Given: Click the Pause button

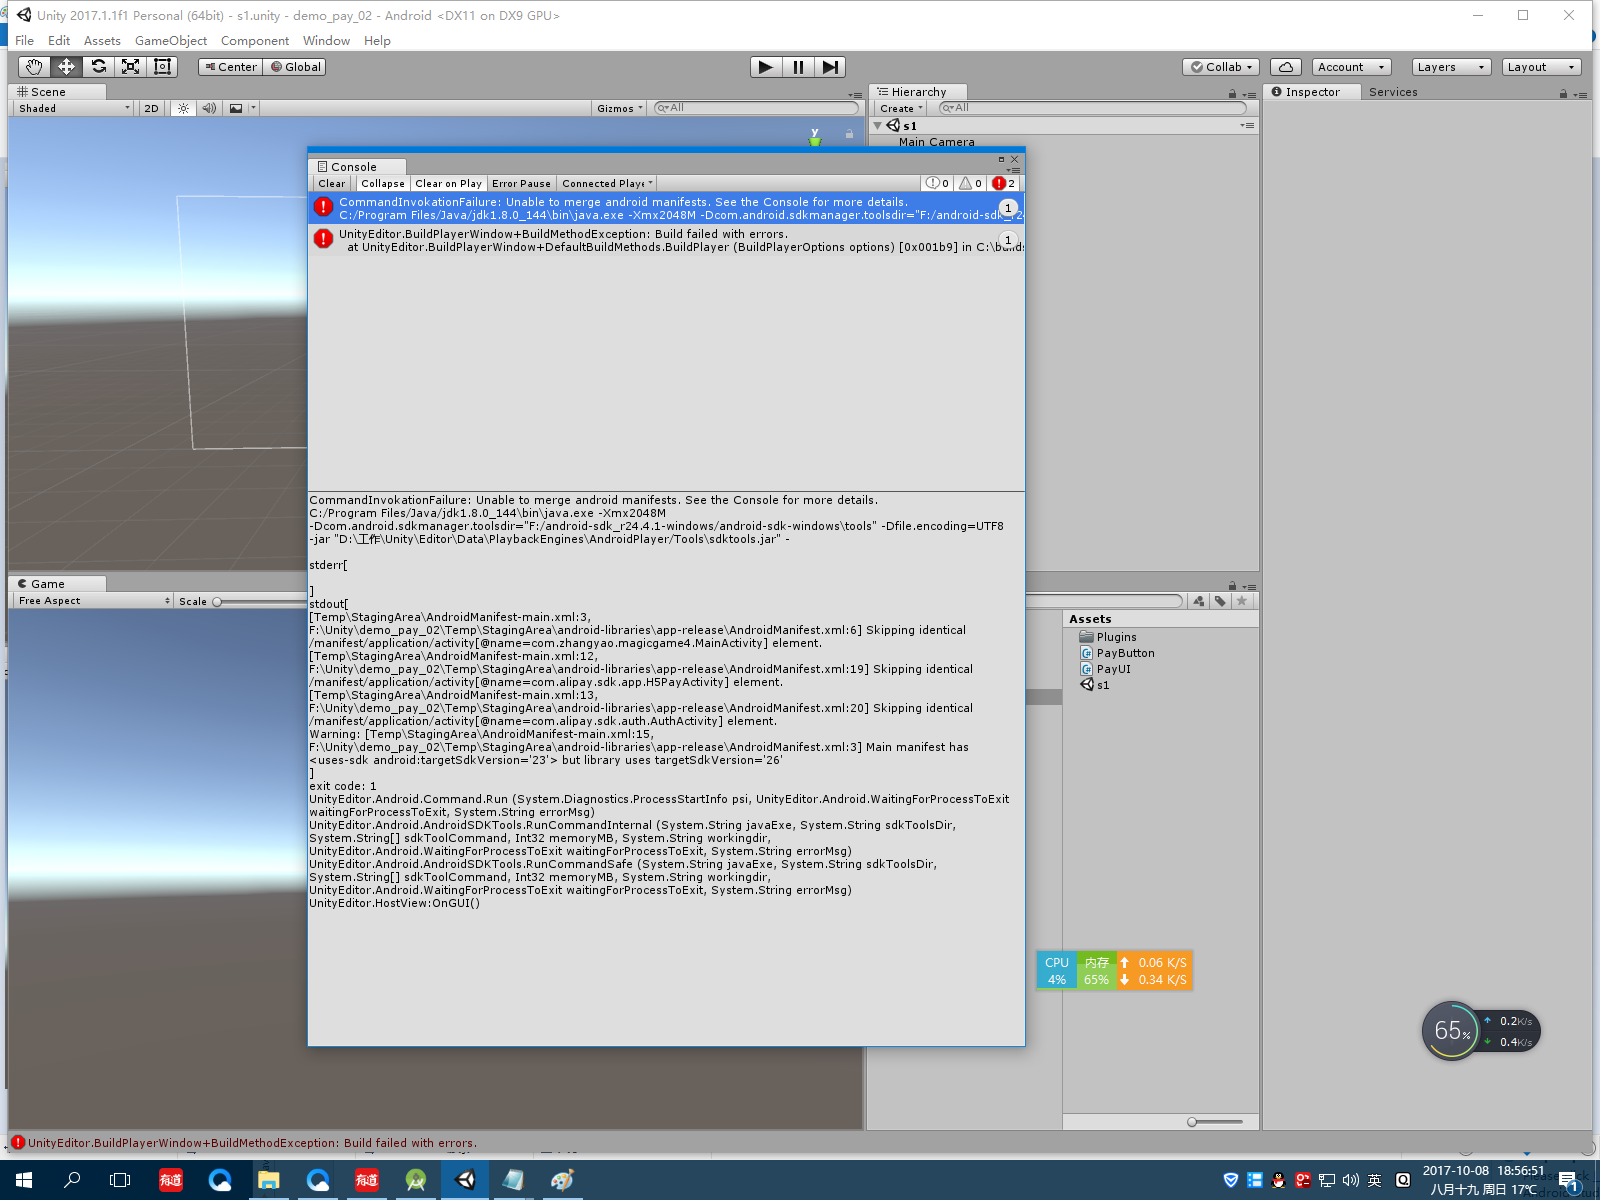Looking at the screenshot, I should [798, 67].
